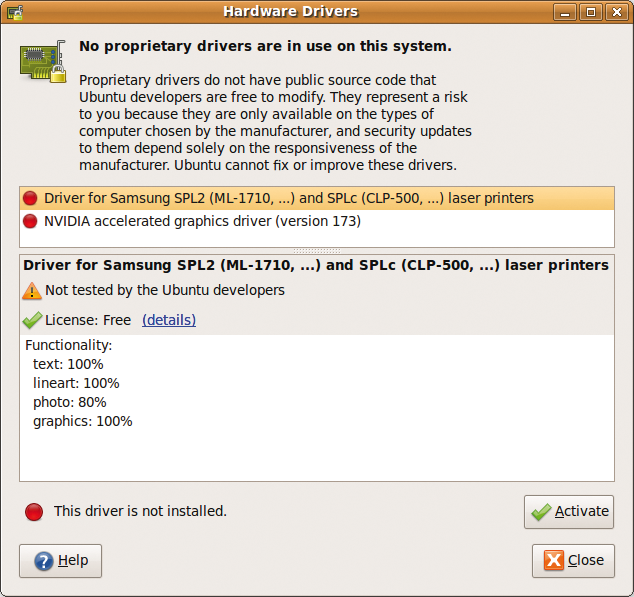Click the title bar X close button
Image resolution: width=634 pixels, height=597 pixels.
tap(617, 12)
